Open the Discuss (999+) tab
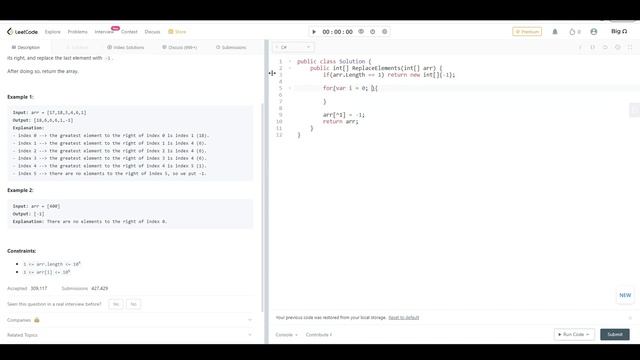Viewport: 640px width, 360px height. click(180, 47)
